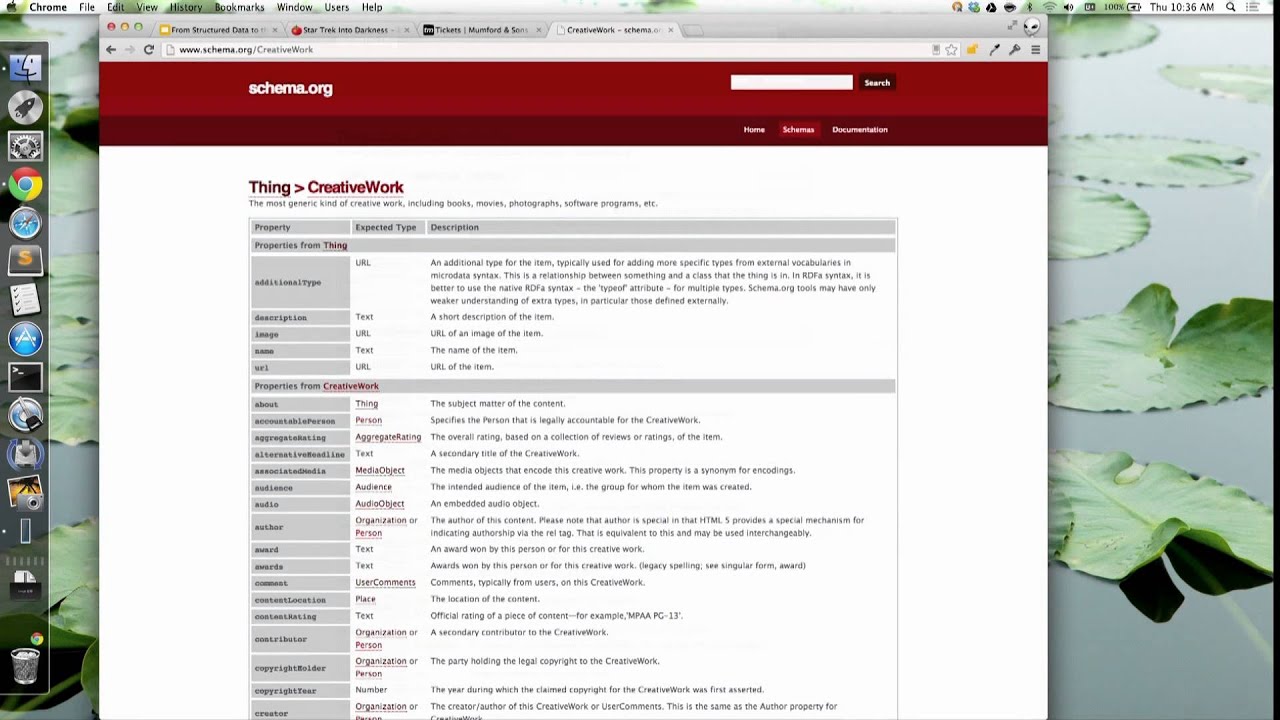Screen dimensions: 1280x720
Task: Open the Preview photo icon in dock
Action: pos(25,492)
